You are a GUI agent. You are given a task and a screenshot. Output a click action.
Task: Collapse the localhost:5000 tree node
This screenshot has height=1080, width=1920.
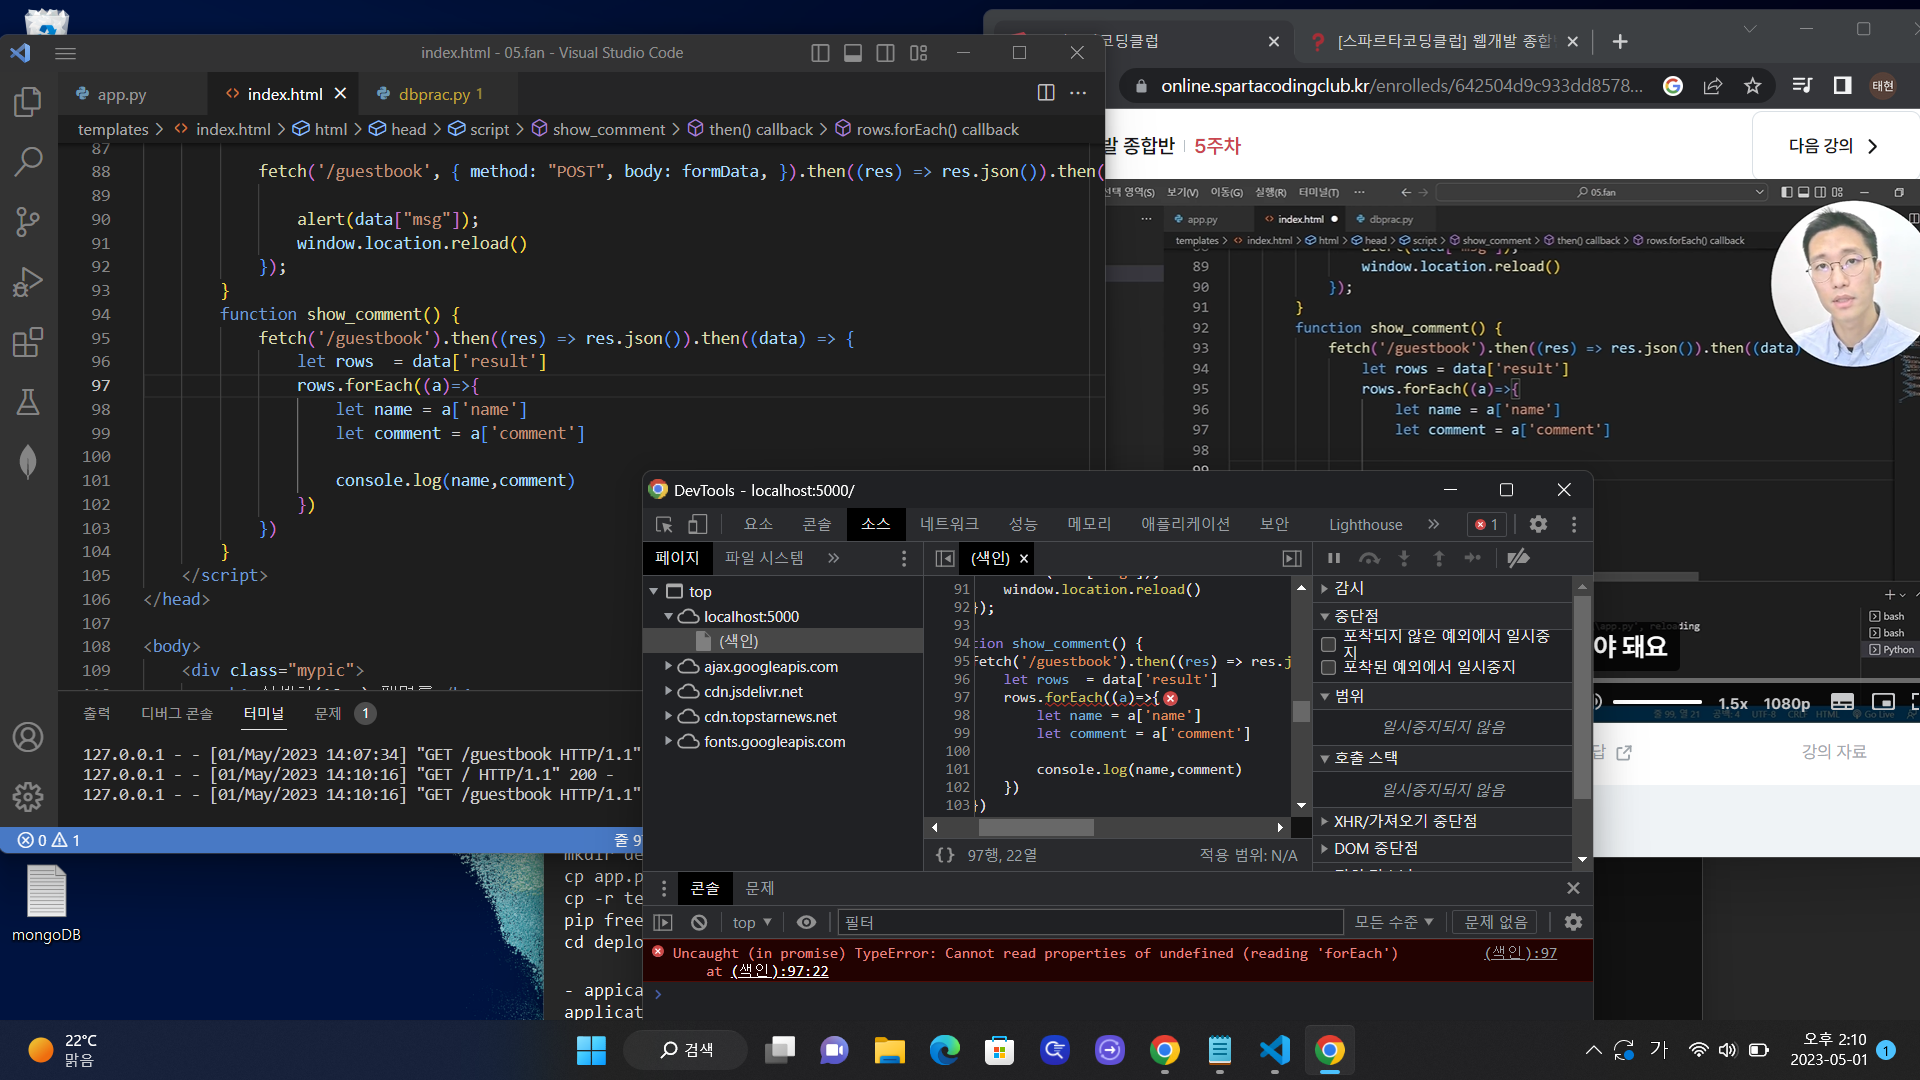point(668,617)
